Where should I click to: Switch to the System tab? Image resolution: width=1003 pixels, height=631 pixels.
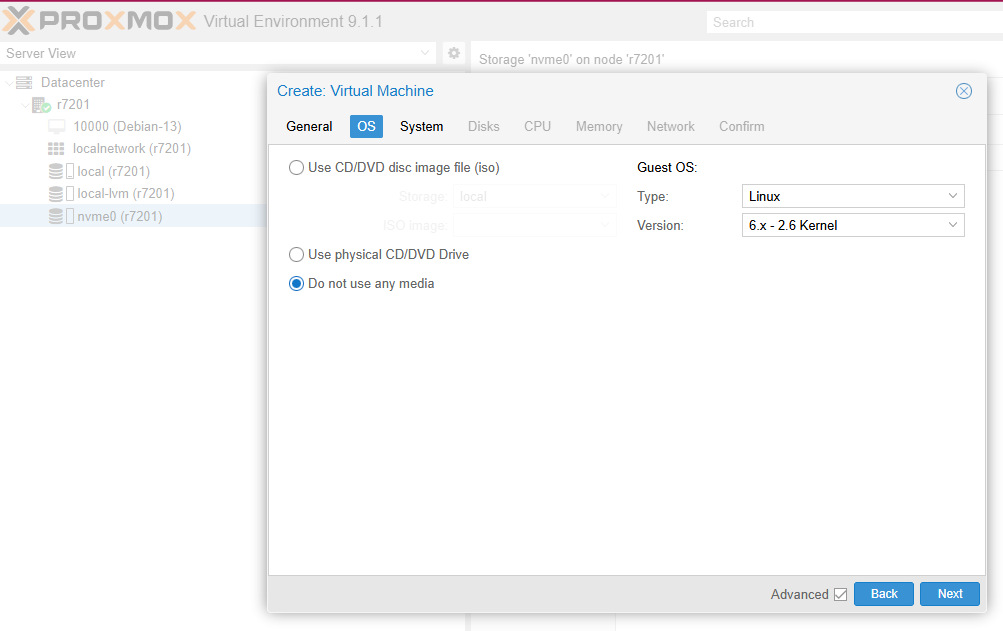(421, 127)
